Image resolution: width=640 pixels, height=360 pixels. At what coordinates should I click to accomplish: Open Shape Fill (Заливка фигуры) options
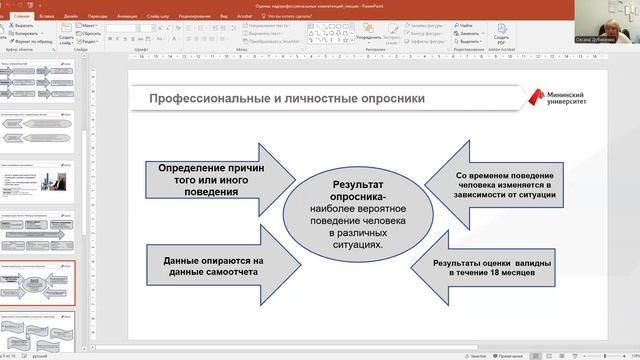click(424, 26)
